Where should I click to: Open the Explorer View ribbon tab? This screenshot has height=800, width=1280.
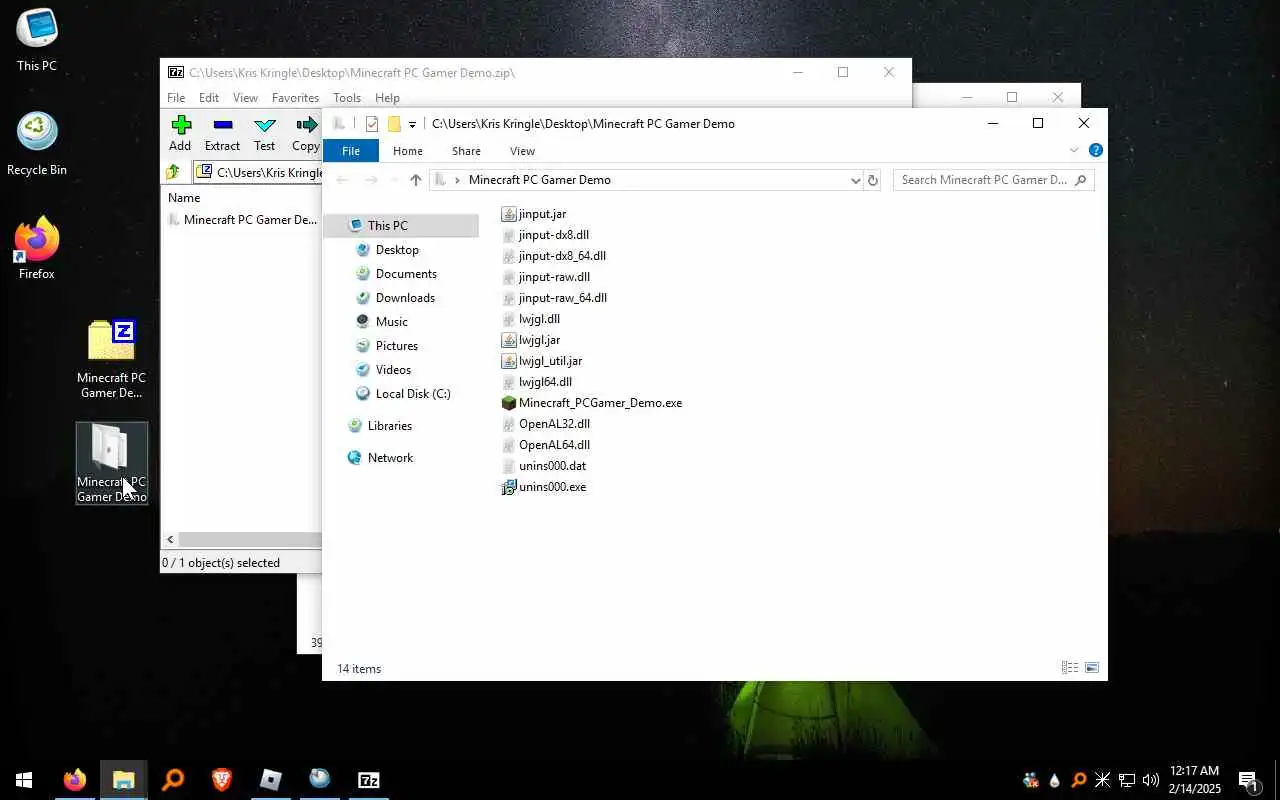(x=522, y=151)
